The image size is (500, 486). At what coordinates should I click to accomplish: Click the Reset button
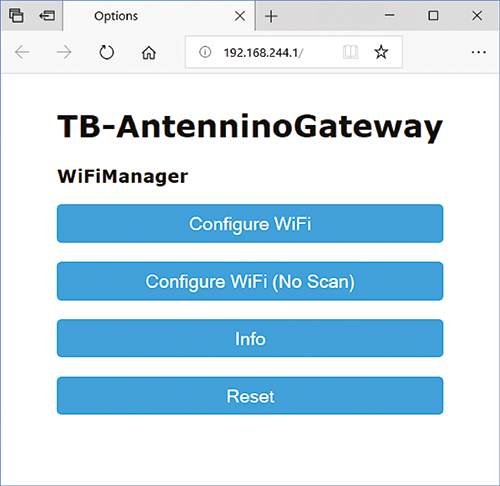pyautogui.click(x=250, y=396)
